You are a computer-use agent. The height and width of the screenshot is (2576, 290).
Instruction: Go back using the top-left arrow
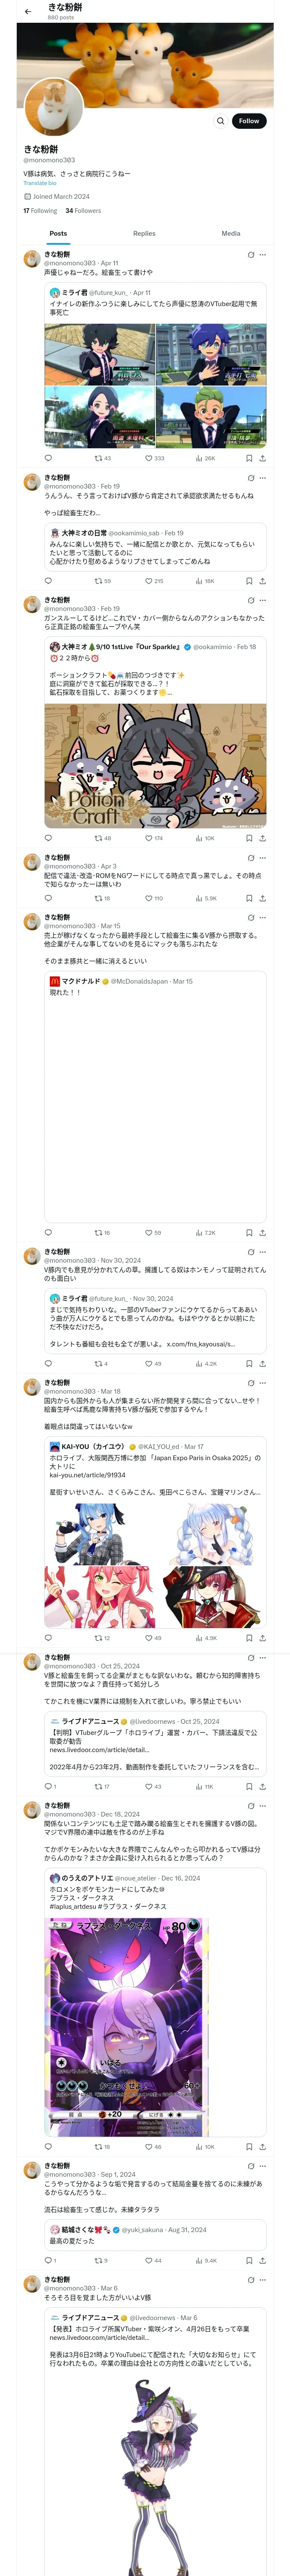pyautogui.click(x=28, y=11)
